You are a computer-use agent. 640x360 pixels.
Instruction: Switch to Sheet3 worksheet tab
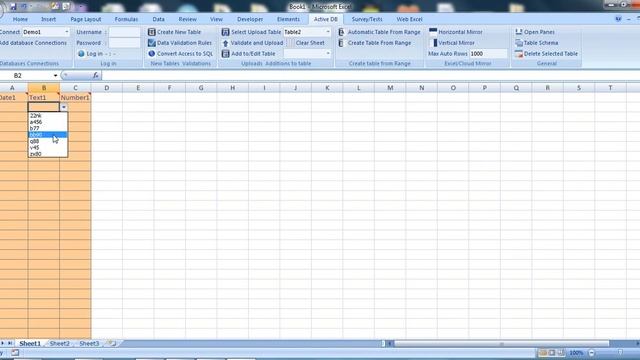89,344
